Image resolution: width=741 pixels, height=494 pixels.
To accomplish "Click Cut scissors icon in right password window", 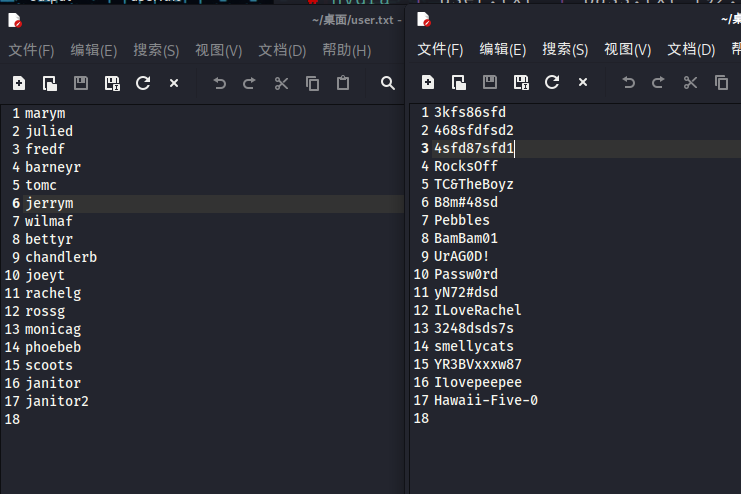I will pos(690,83).
